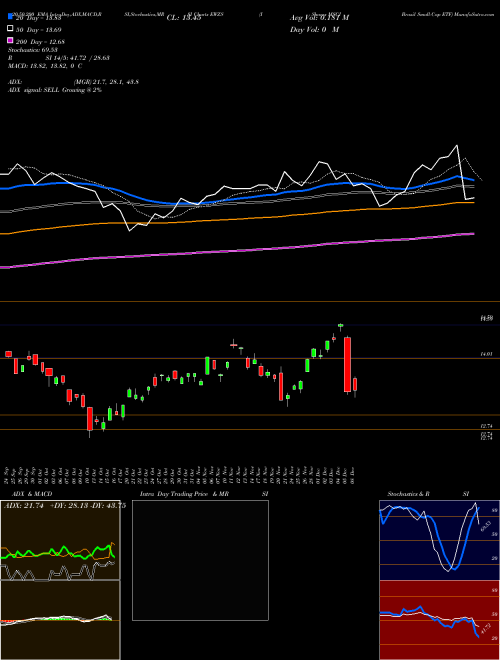Click the 'ADX signal: SELL Growing @ 2%' line
500x660 pixels.
click(55, 90)
